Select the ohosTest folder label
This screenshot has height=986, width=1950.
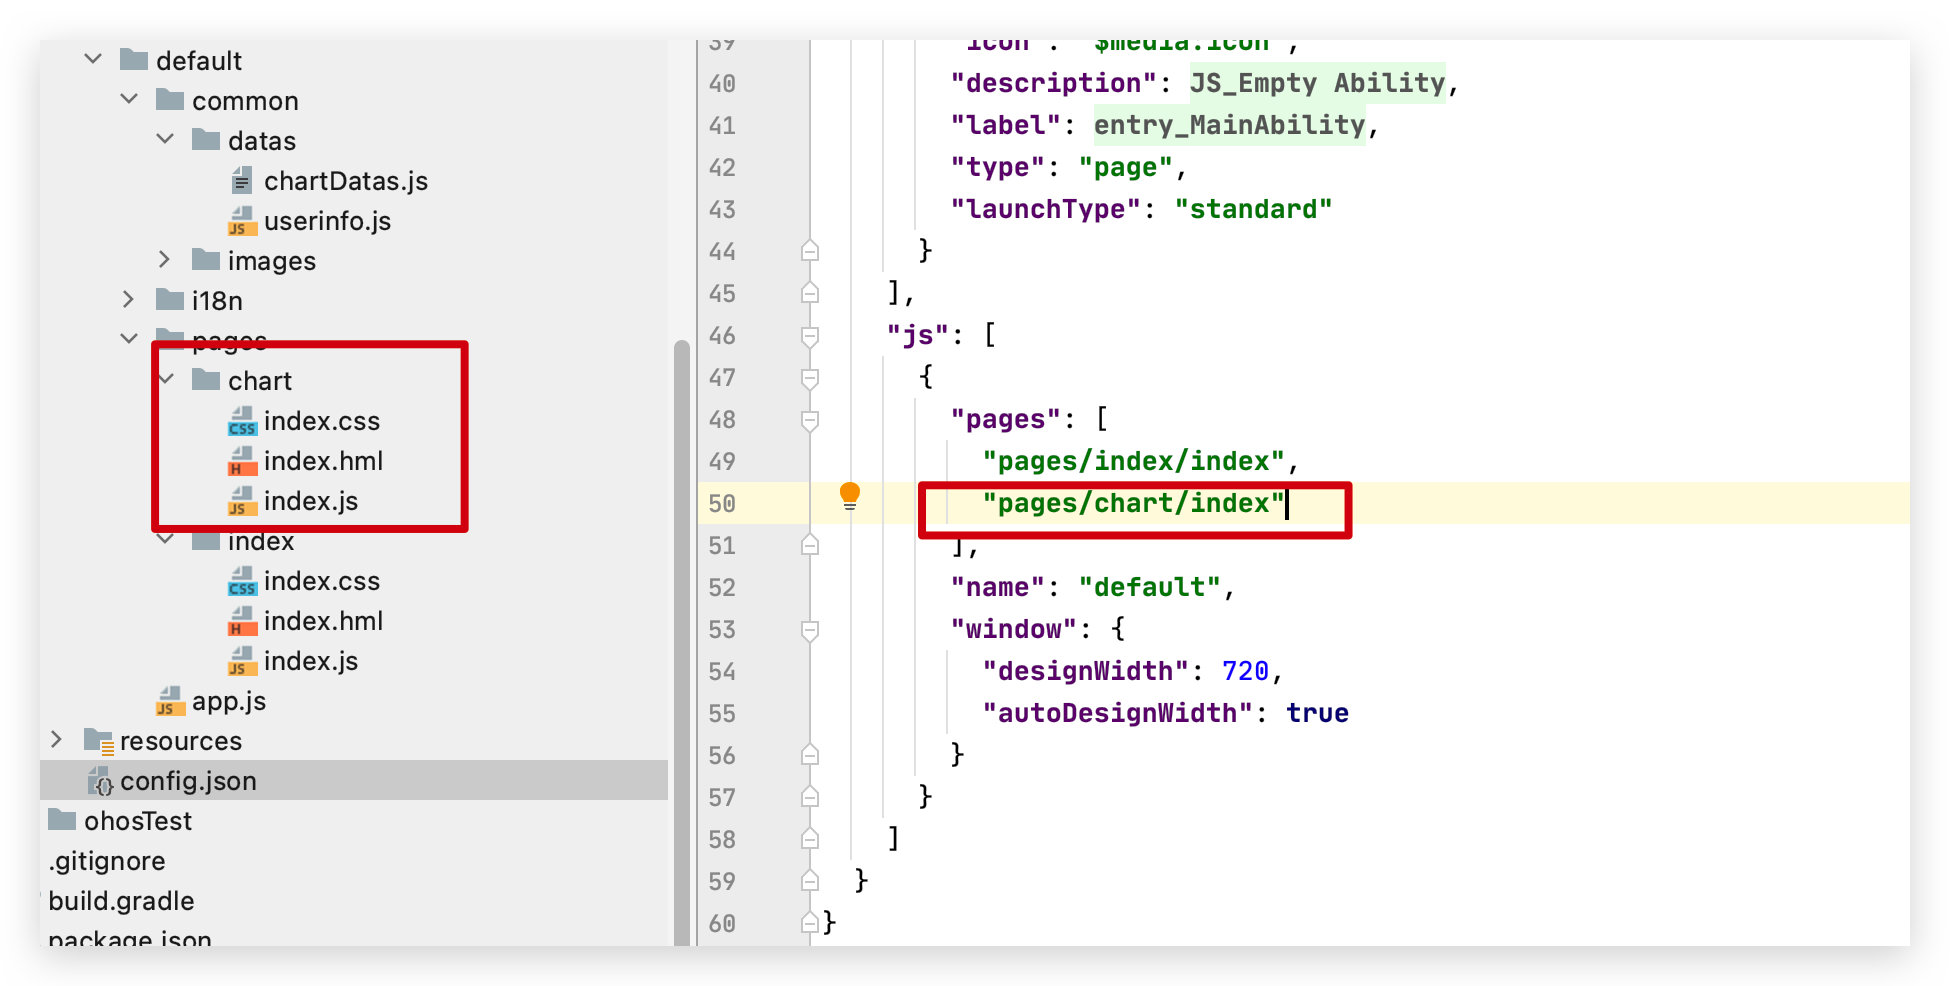tap(138, 820)
